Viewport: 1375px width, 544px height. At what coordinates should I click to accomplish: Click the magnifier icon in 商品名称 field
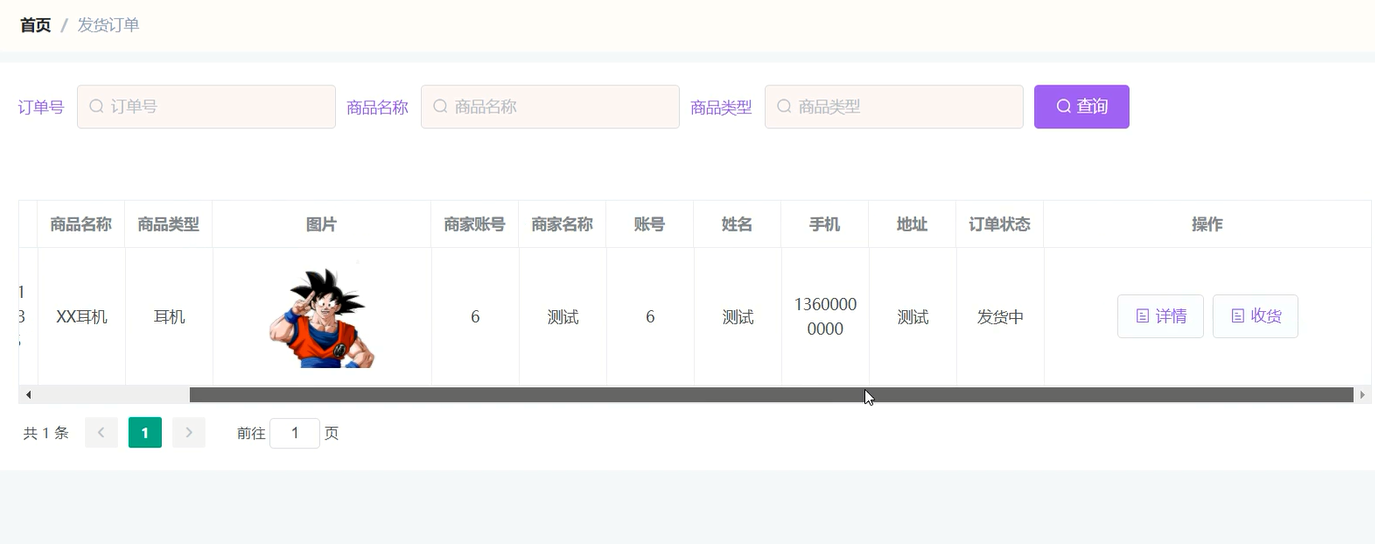coord(440,106)
